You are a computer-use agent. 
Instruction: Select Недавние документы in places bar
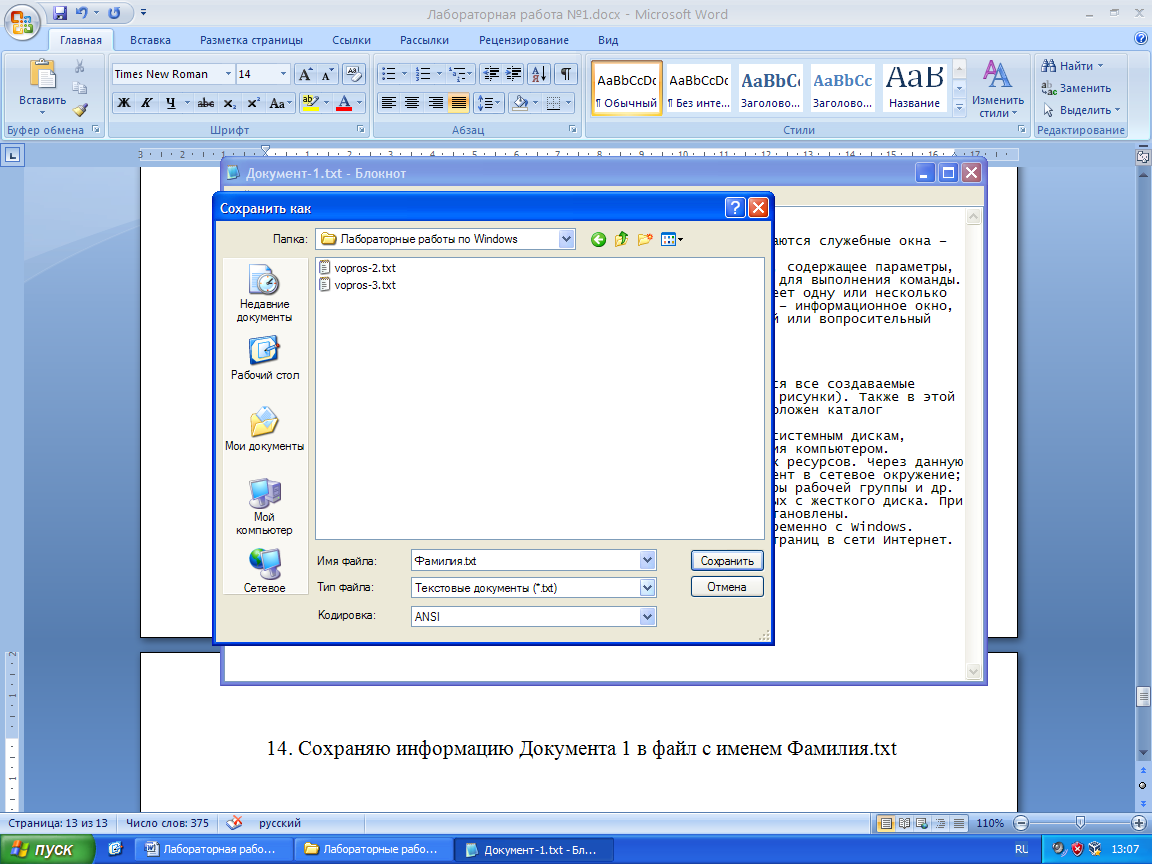point(264,294)
